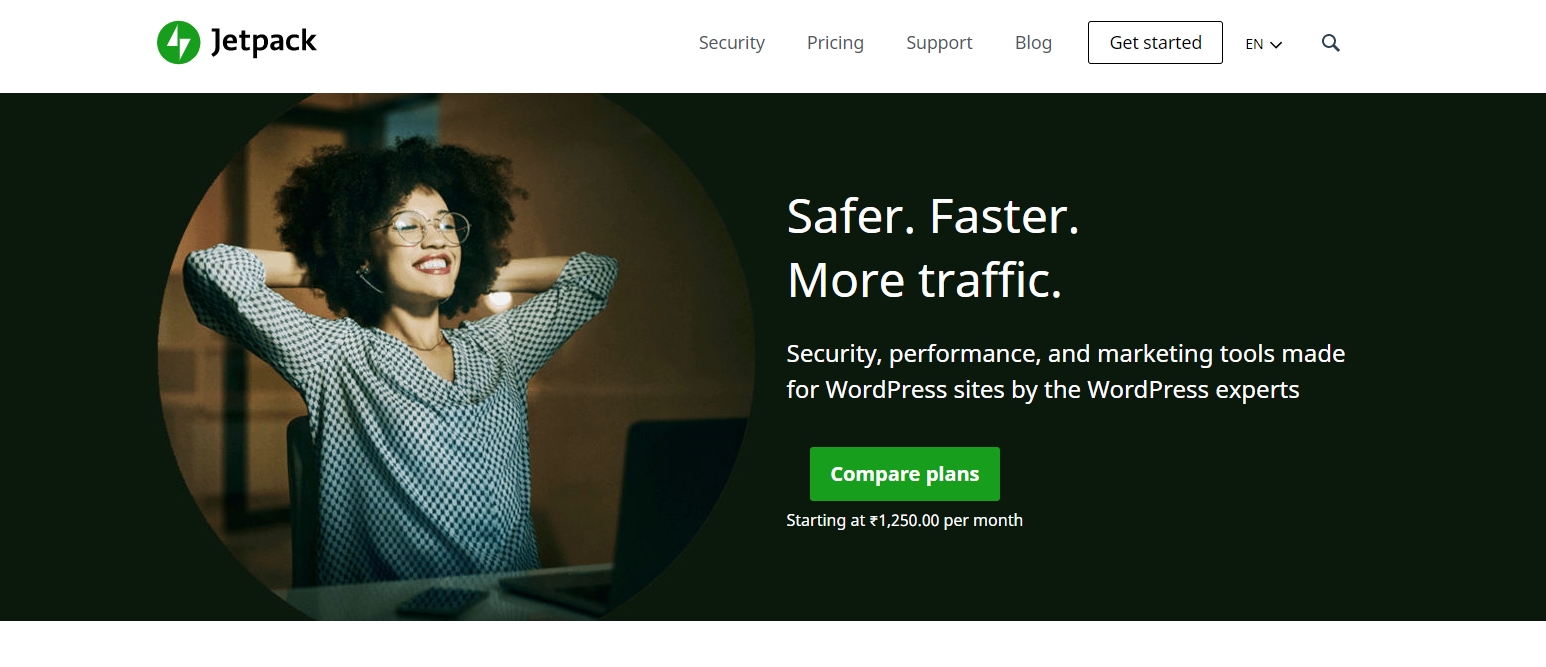1546x667 pixels.
Task: Click the Jetpack wordmark text
Action: click(264, 42)
